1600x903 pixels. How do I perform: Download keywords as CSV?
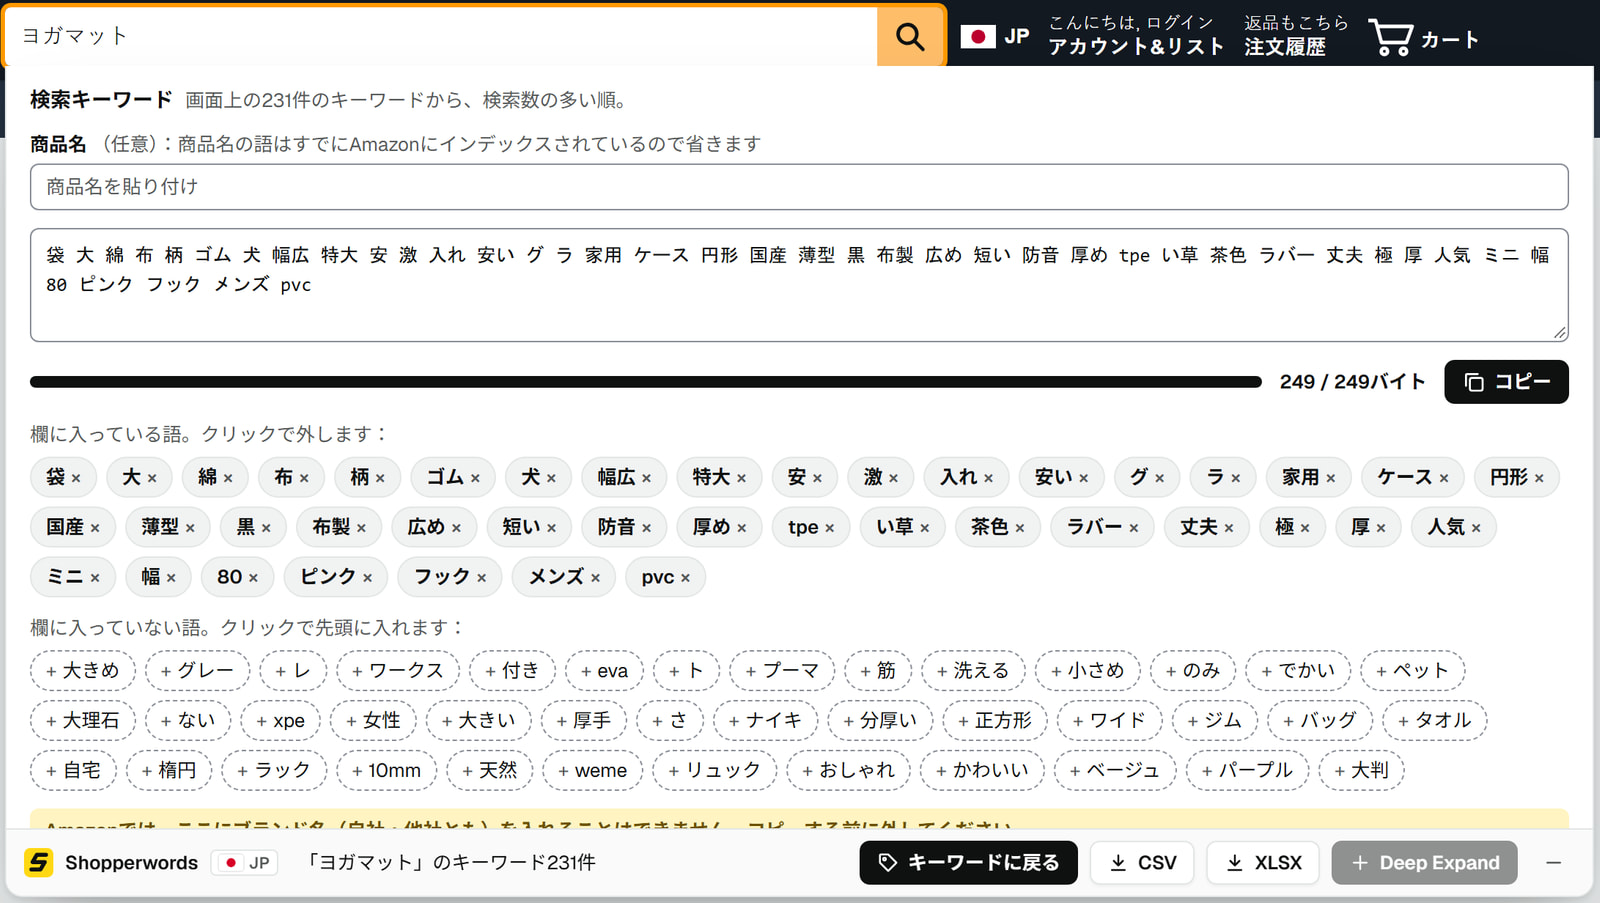(x=1142, y=862)
